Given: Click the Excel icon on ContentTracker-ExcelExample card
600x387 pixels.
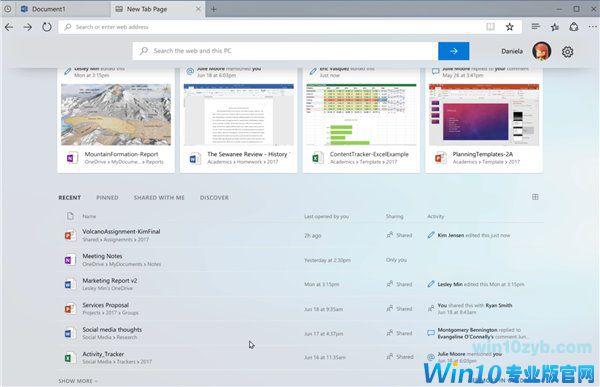Looking at the screenshot, I should [x=317, y=158].
